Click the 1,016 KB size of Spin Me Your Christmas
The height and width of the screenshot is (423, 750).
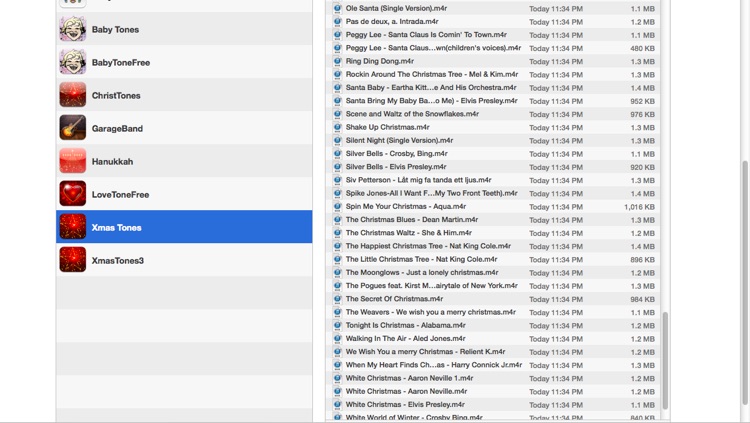tap(639, 207)
